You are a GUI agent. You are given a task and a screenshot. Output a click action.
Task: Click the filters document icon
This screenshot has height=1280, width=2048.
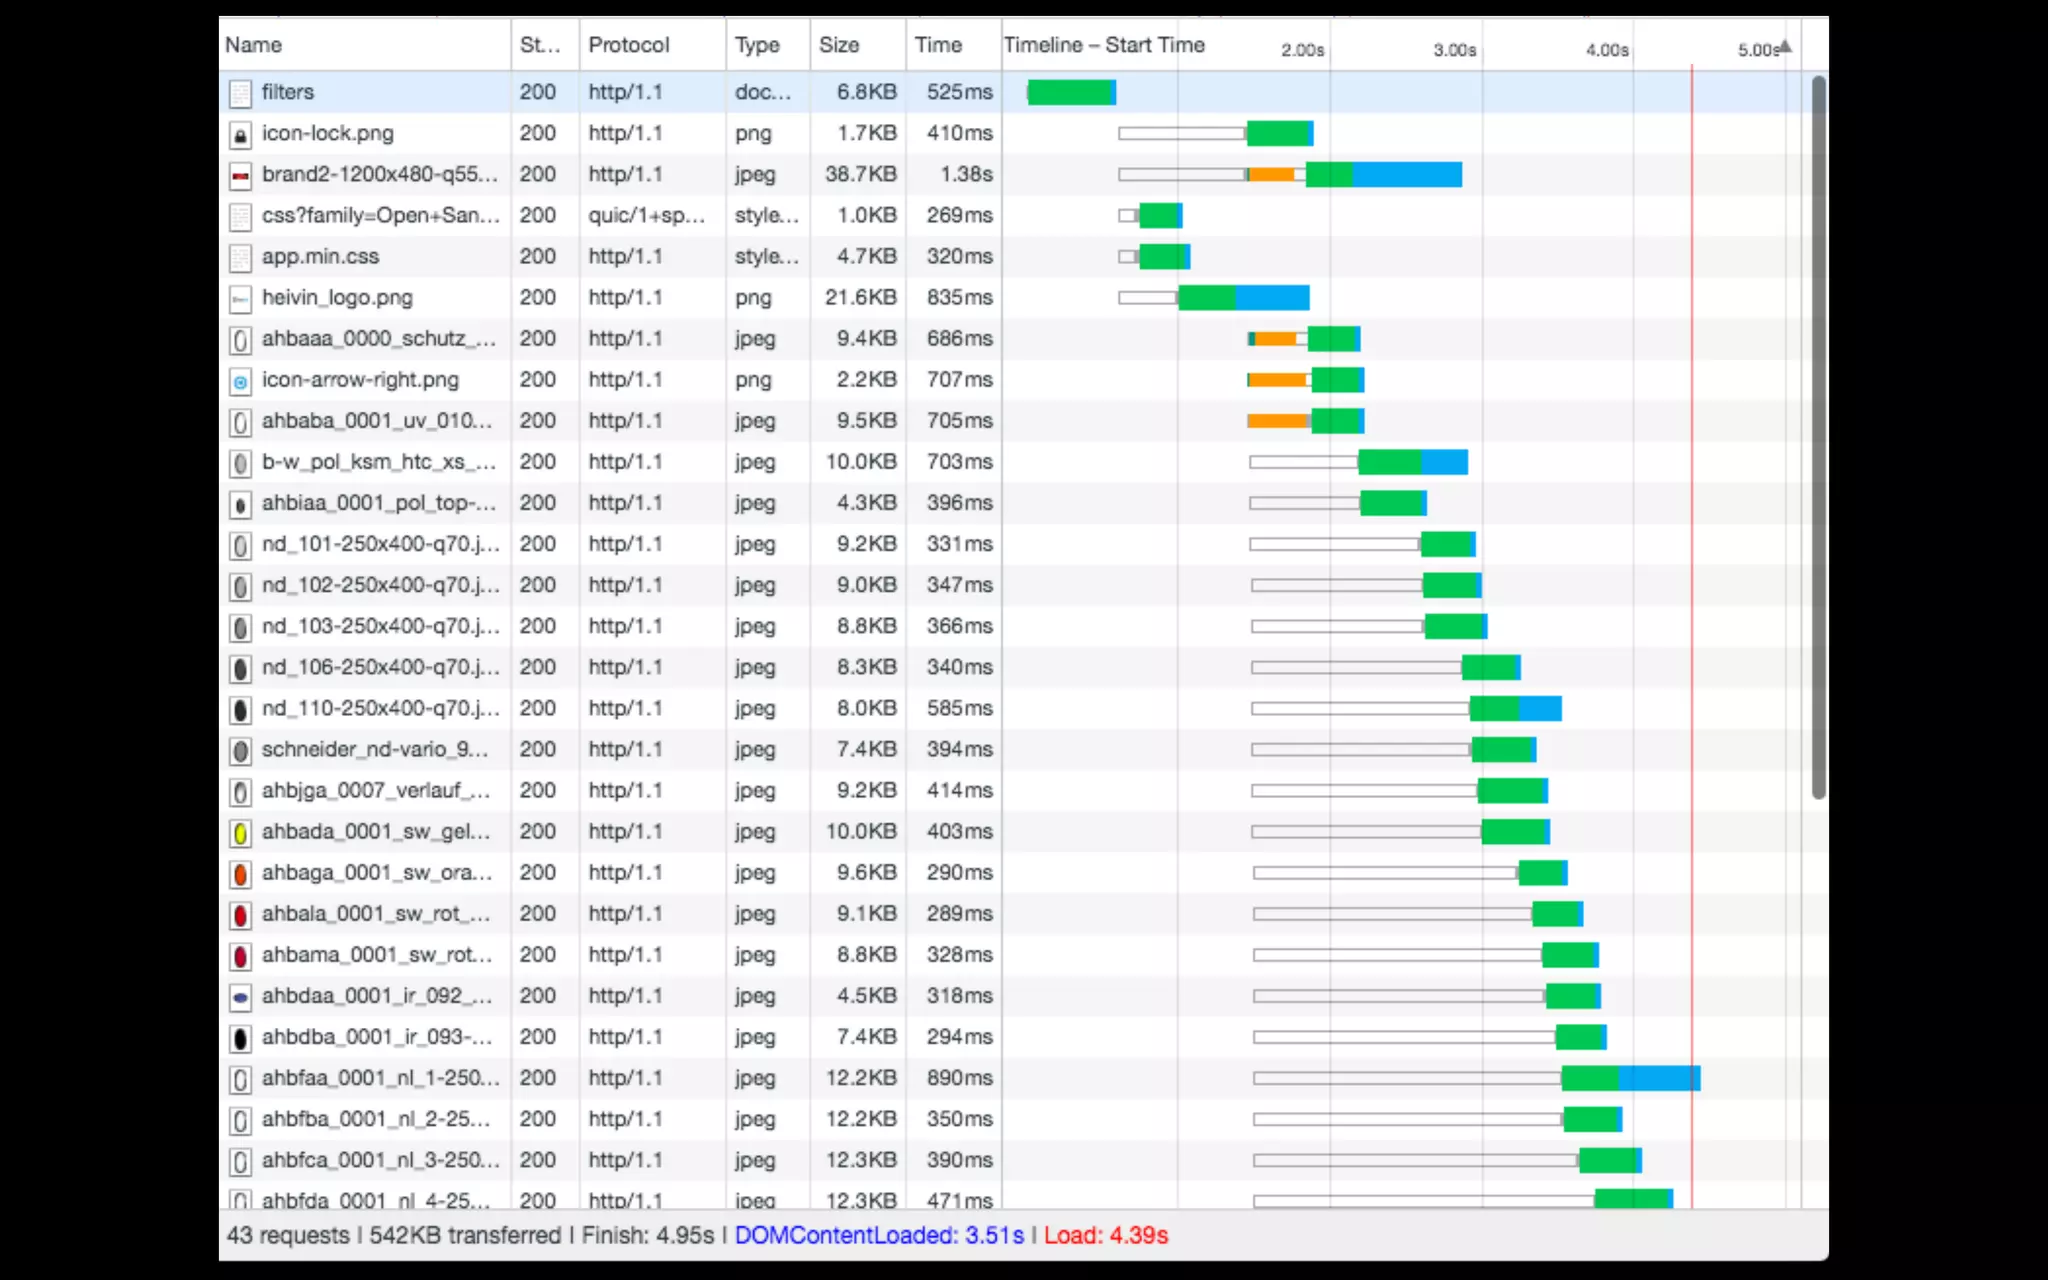click(240, 93)
